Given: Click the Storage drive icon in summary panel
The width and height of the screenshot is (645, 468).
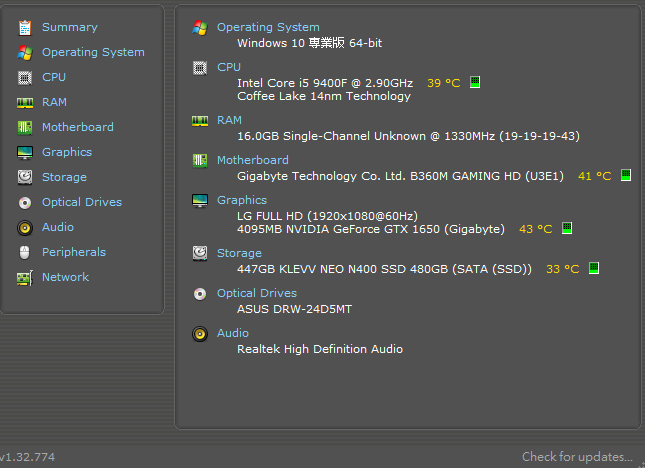Looking at the screenshot, I should coord(200,253).
